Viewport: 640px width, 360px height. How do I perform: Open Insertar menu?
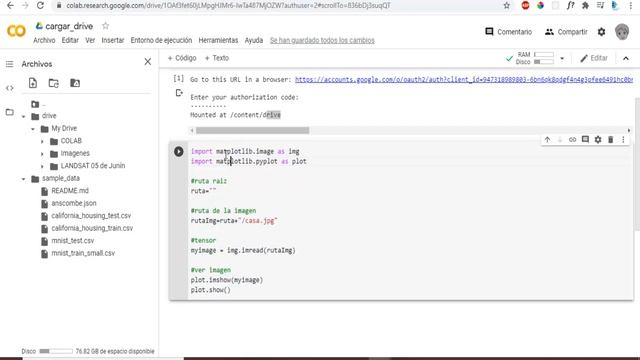click(113, 40)
